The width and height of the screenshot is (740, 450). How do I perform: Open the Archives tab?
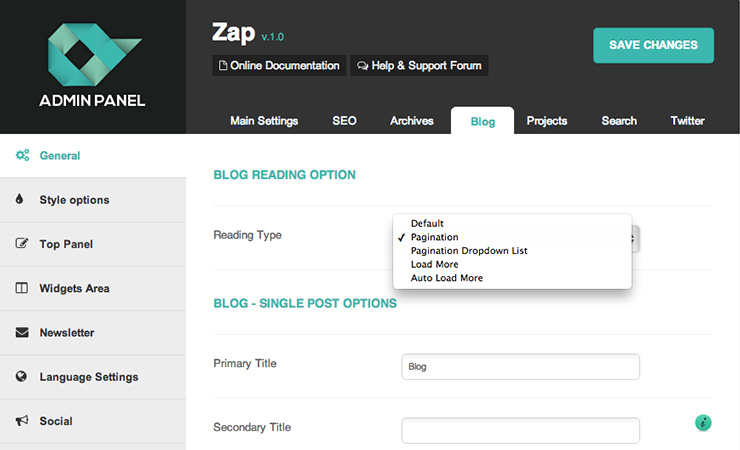pos(412,121)
